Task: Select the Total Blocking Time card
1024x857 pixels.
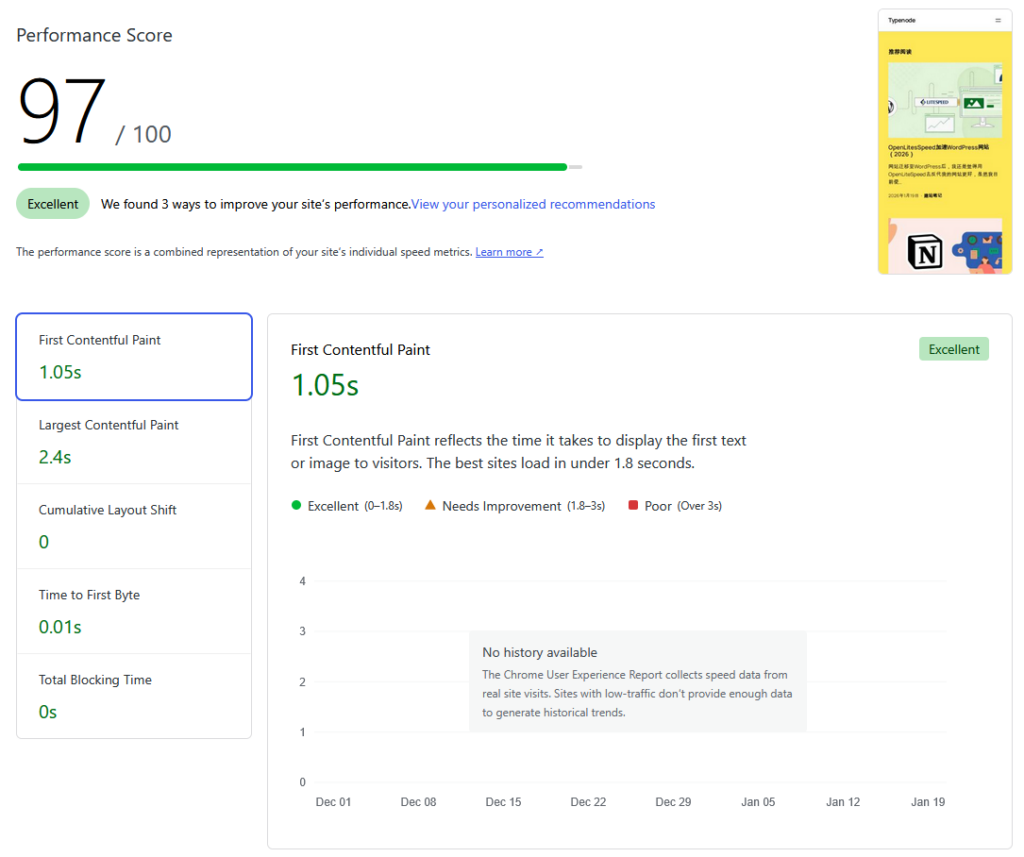Action: [133, 696]
